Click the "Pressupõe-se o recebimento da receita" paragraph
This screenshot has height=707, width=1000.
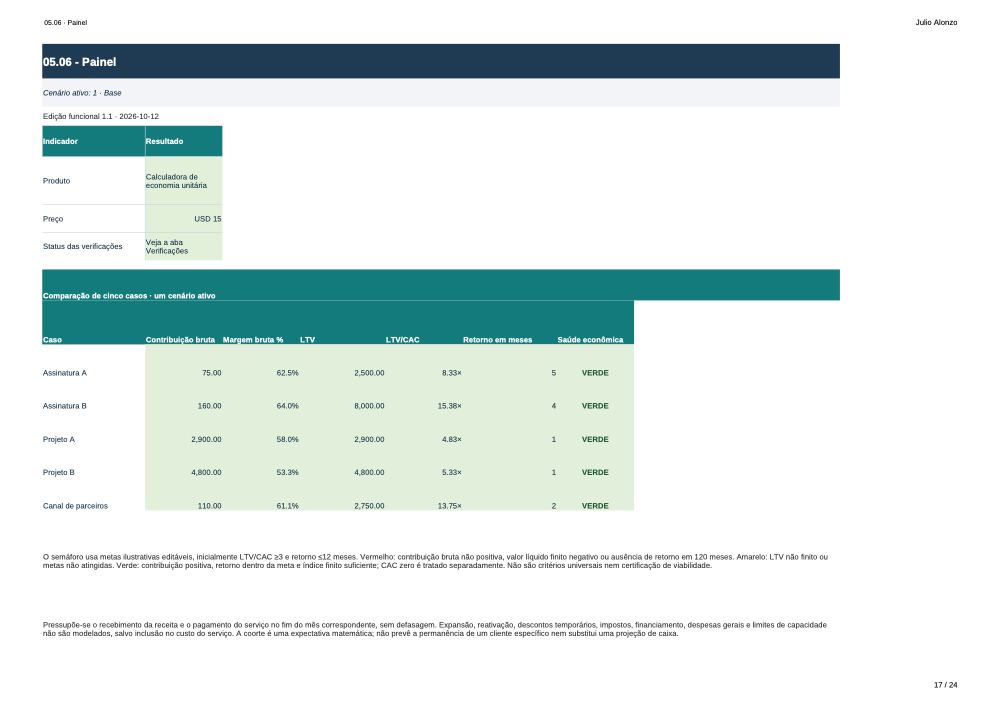point(435,630)
